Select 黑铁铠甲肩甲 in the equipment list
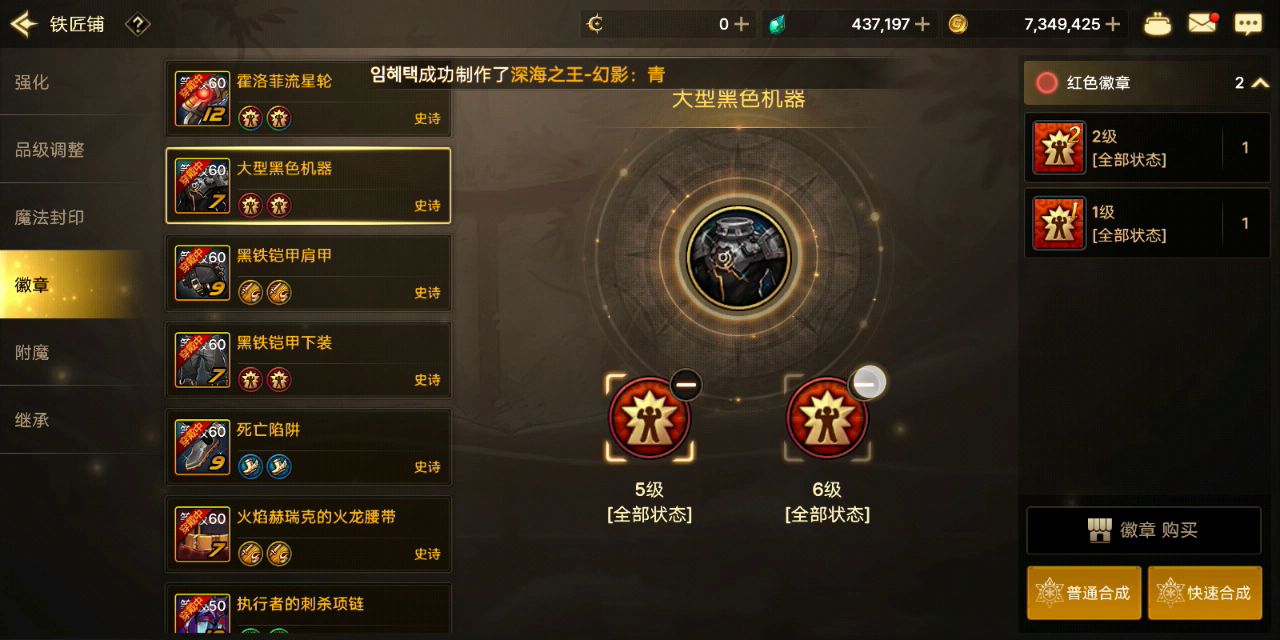The width and height of the screenshot is (1280, 640). coord(308,273)
